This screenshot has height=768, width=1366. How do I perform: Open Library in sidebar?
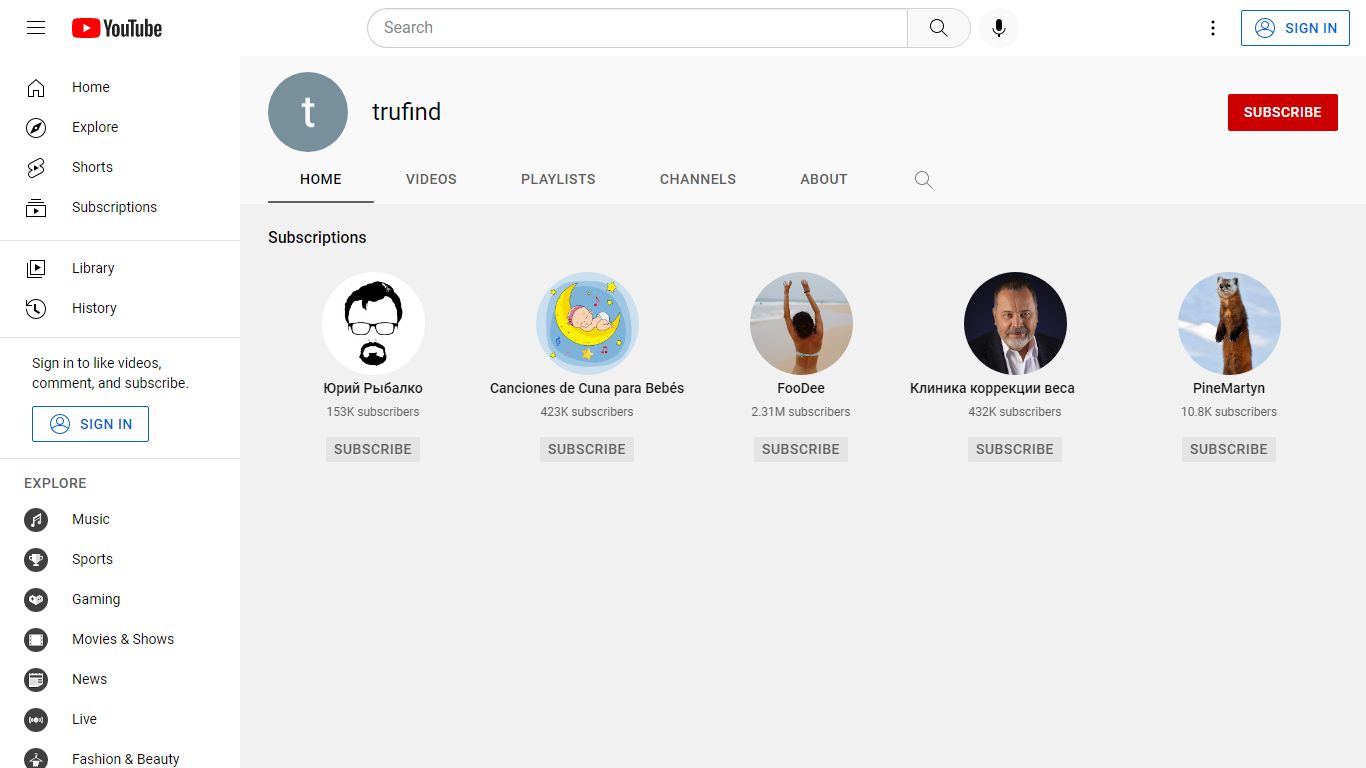(x=120, y=268)
